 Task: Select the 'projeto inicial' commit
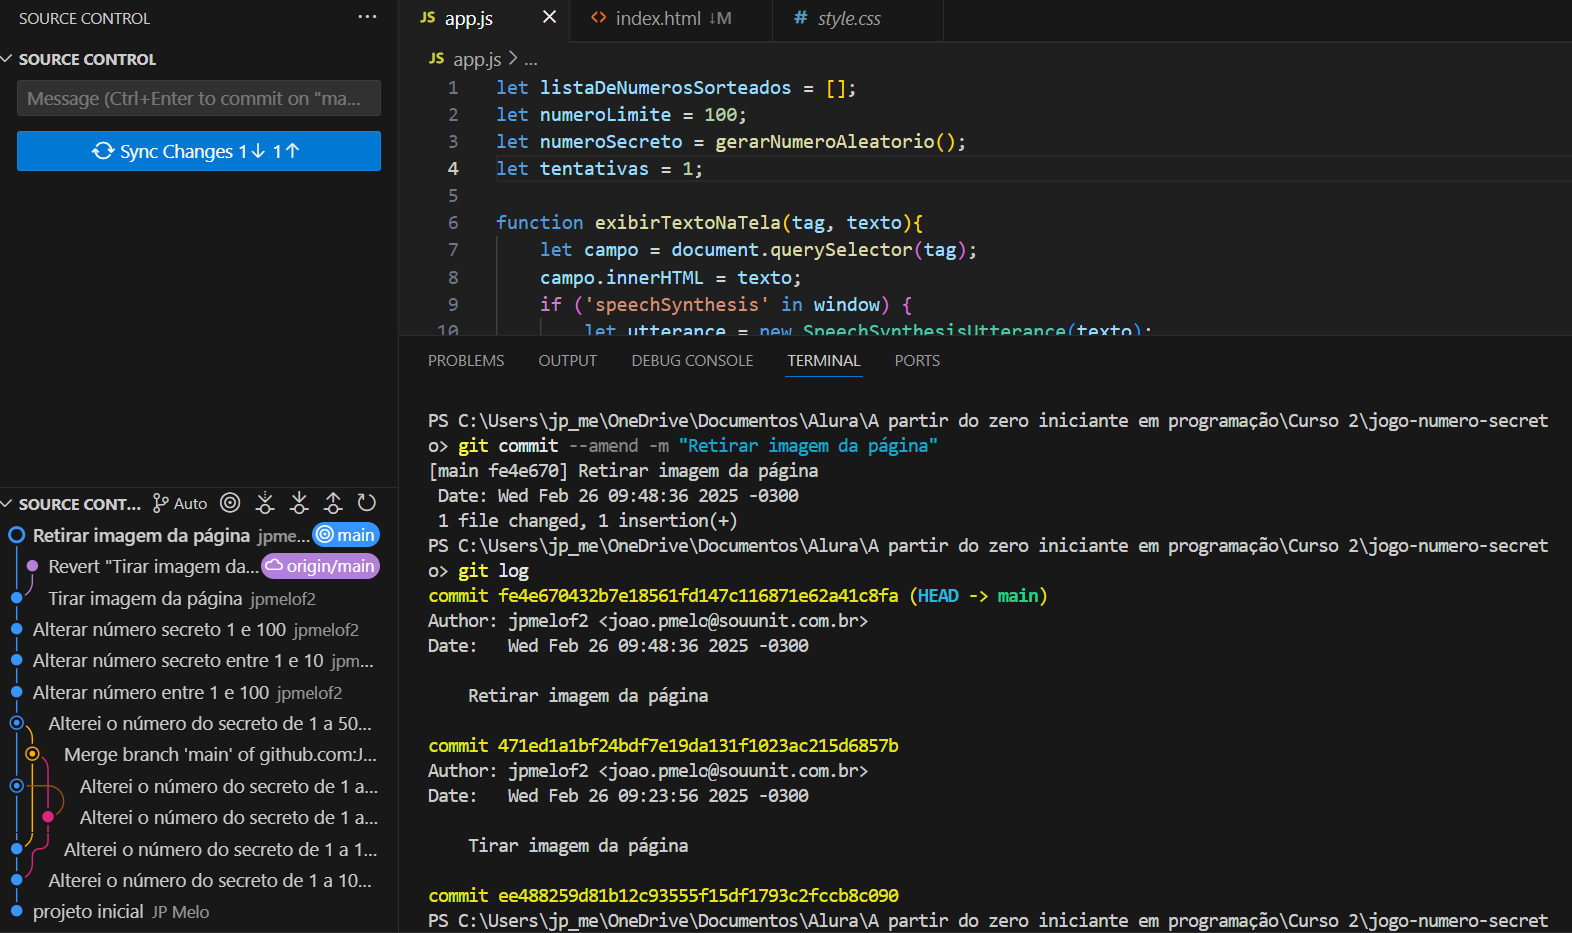pos(199,911)
